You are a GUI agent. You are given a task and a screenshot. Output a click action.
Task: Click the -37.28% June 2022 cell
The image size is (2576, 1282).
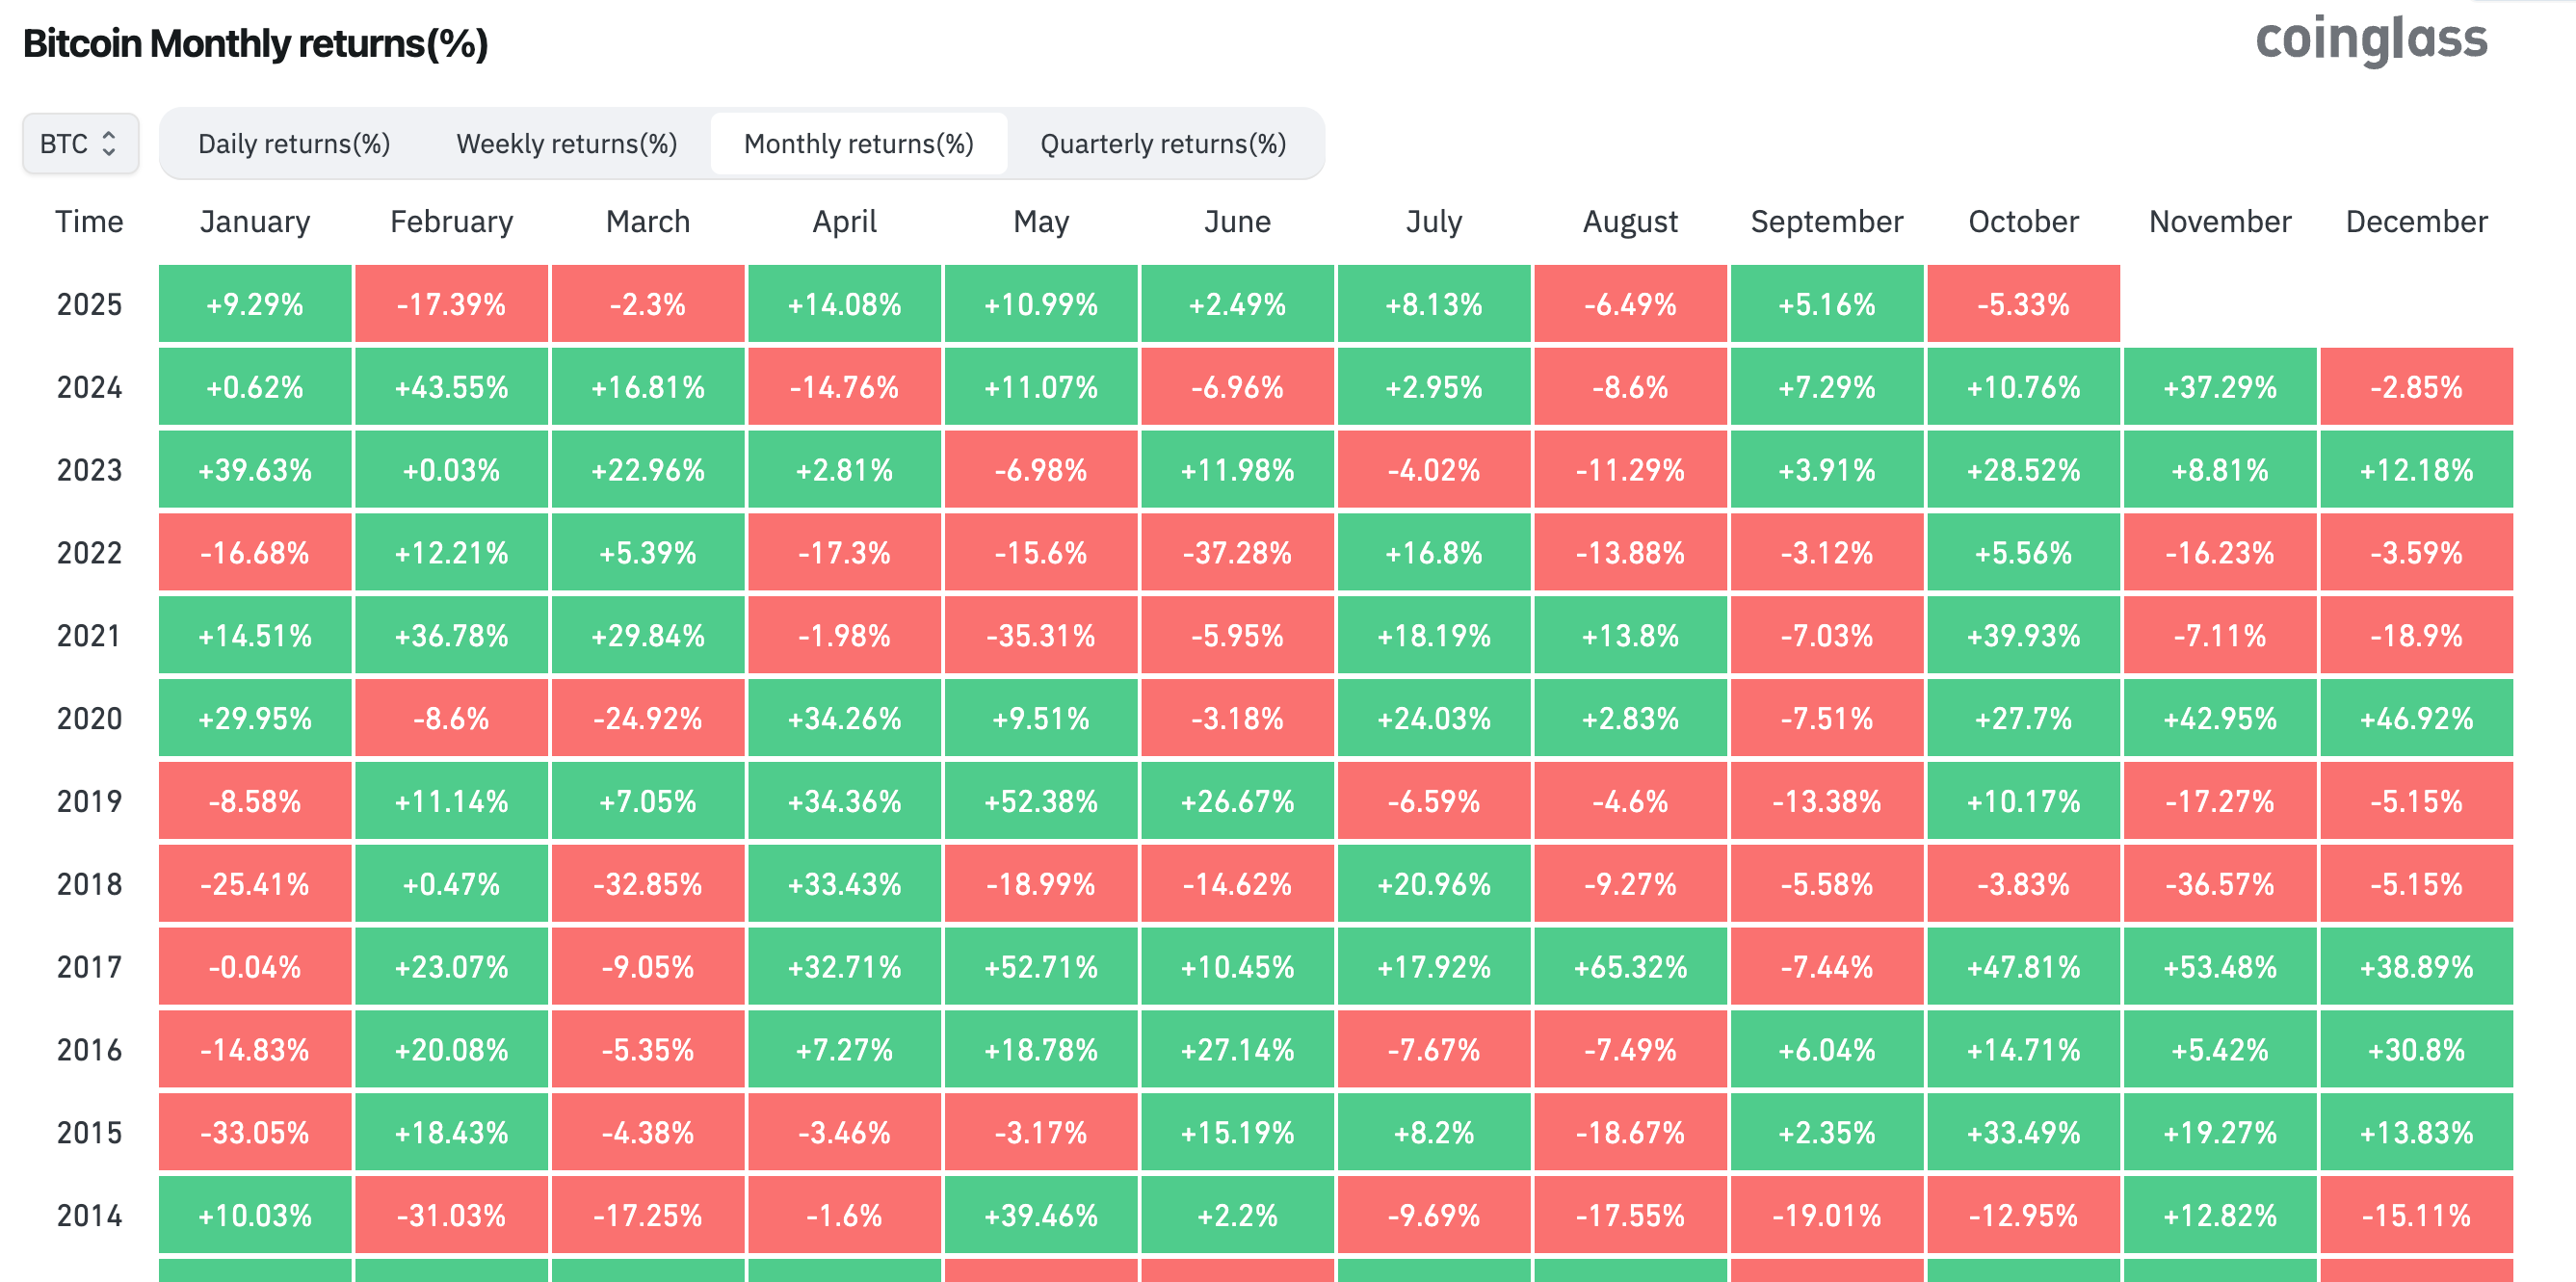click(x=1237, y=553)
